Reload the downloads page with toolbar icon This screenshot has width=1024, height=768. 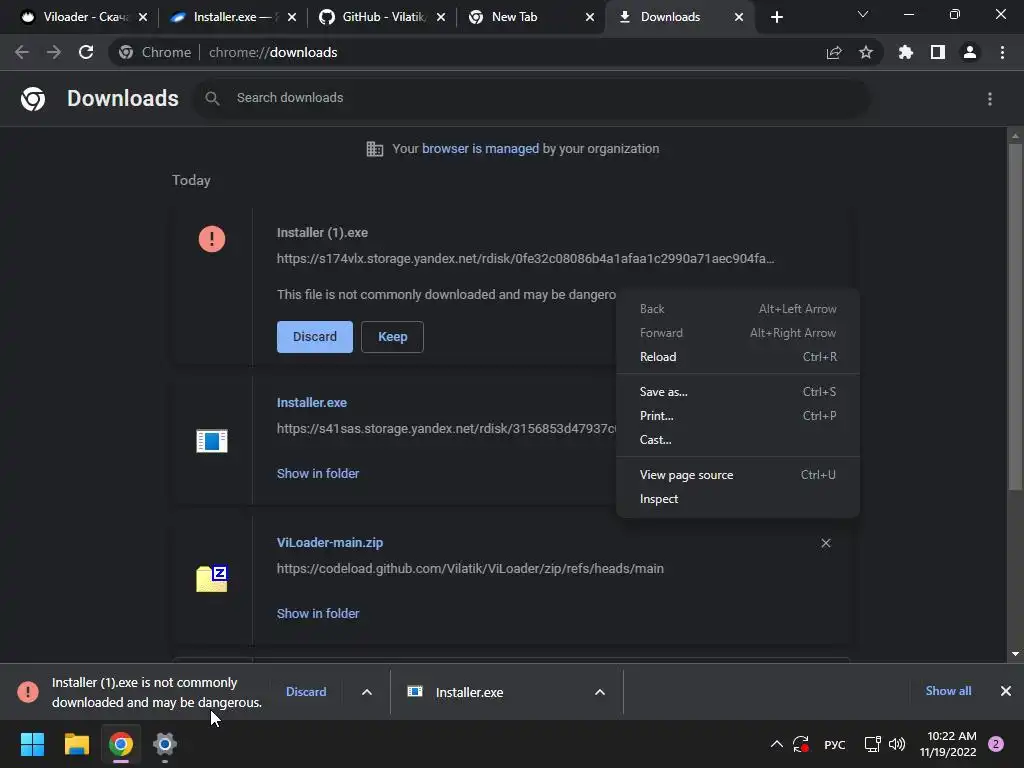click(x=86, y=52)
